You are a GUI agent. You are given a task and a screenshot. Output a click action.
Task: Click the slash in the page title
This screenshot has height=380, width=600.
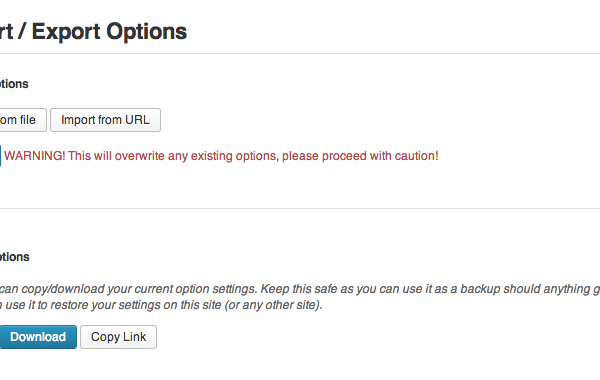pos(22,31)
